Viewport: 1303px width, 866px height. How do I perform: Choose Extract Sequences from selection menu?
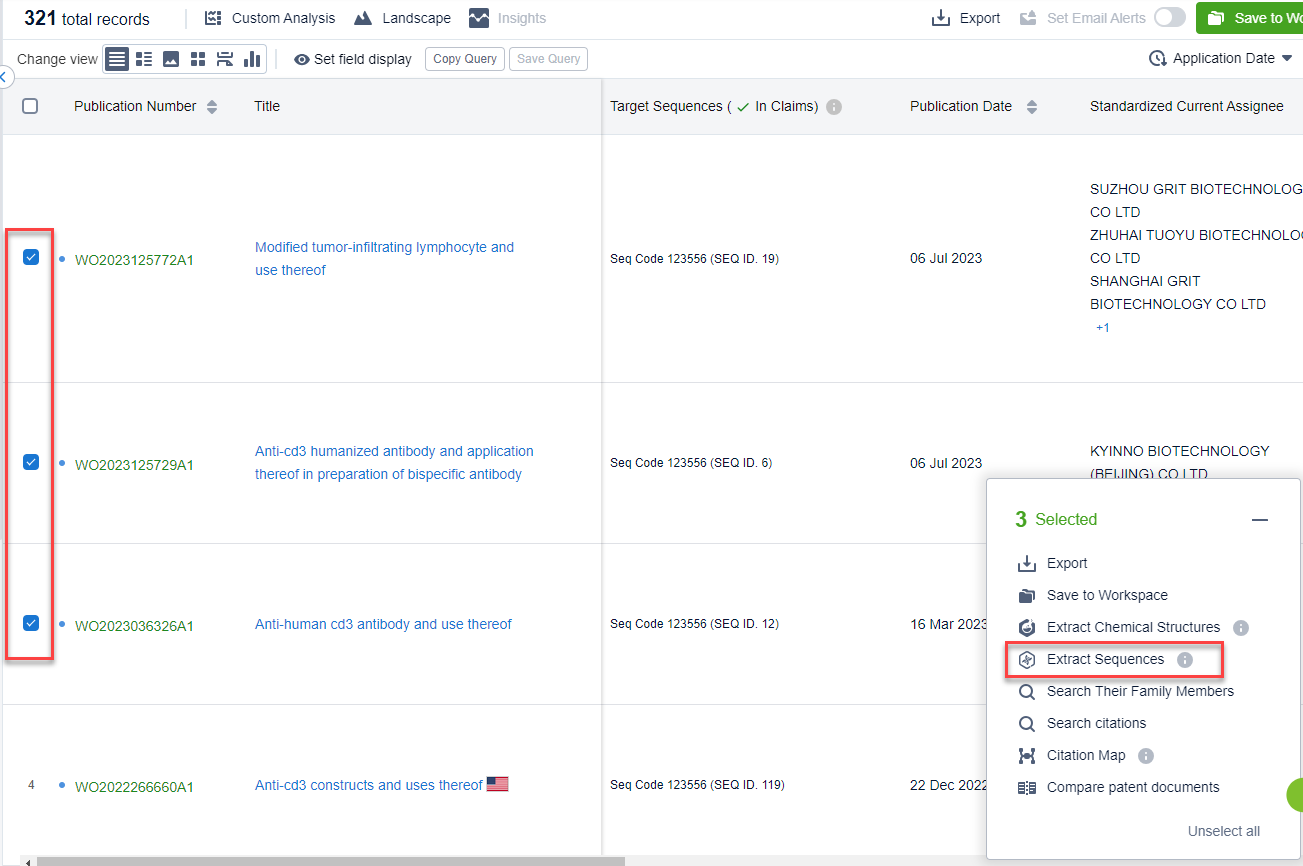(x=1105, y=660)
